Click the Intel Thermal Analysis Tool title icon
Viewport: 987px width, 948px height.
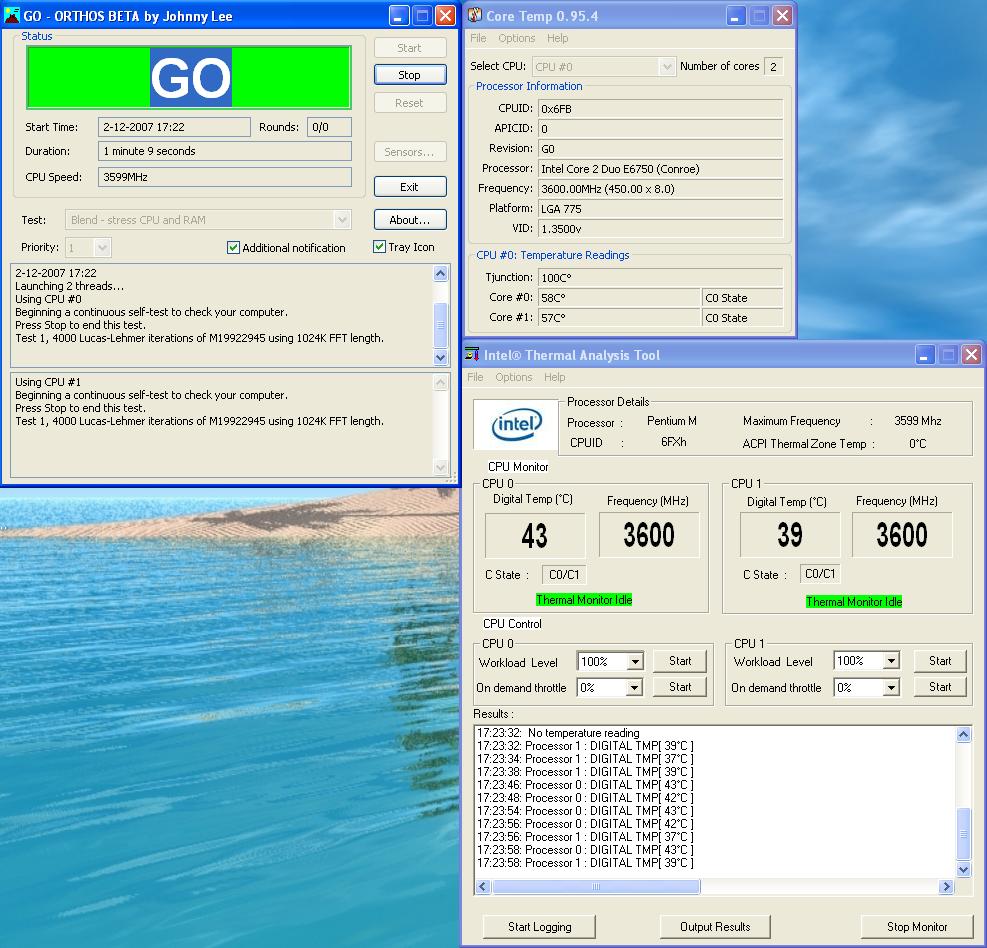(472, 354)
